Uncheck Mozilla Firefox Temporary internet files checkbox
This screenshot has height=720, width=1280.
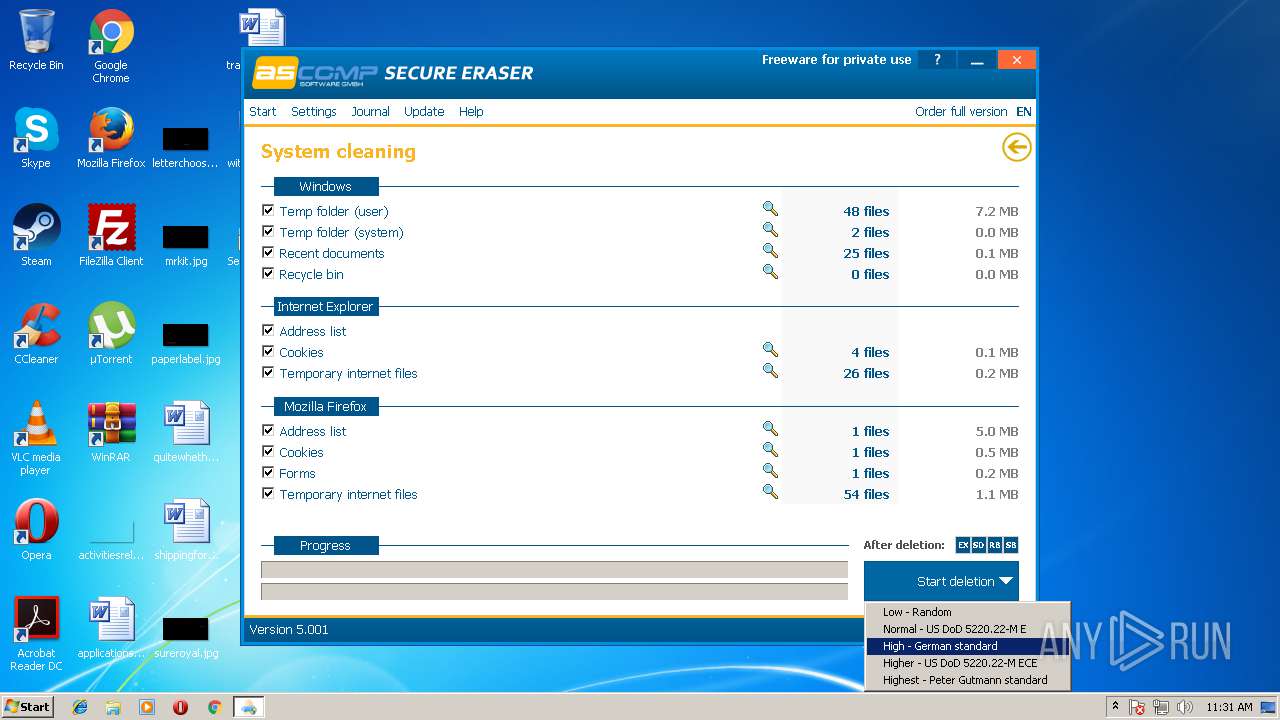268,494
